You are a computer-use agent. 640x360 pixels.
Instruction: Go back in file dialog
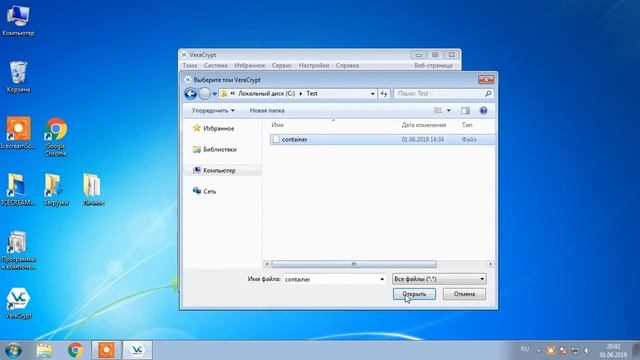pyautogui.click(x=191, y=94)
